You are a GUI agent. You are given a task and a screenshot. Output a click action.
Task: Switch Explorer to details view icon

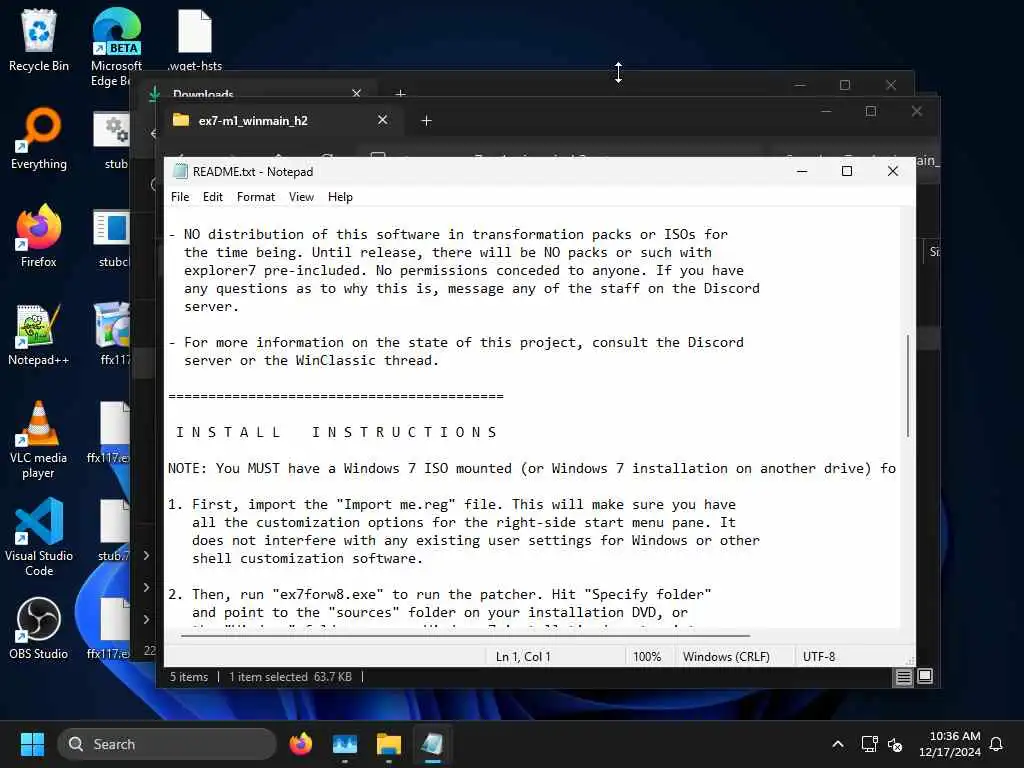tap(903, 677)
